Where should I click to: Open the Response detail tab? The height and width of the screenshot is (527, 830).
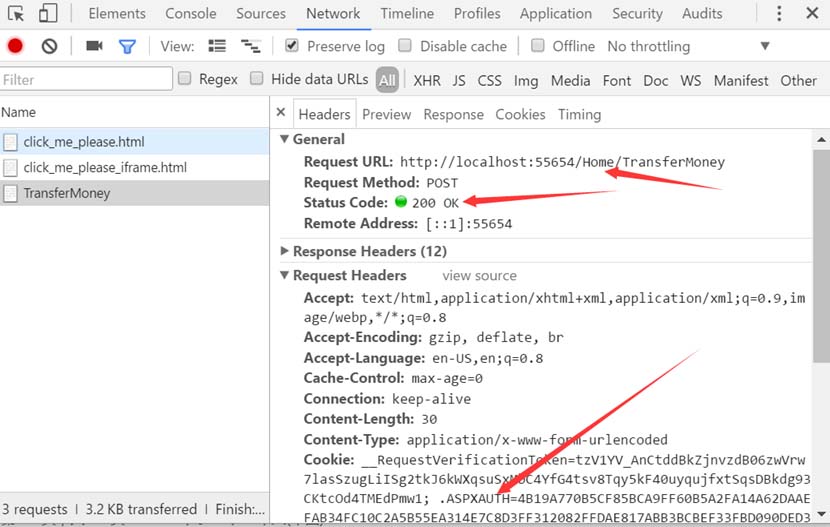[454, 114]
